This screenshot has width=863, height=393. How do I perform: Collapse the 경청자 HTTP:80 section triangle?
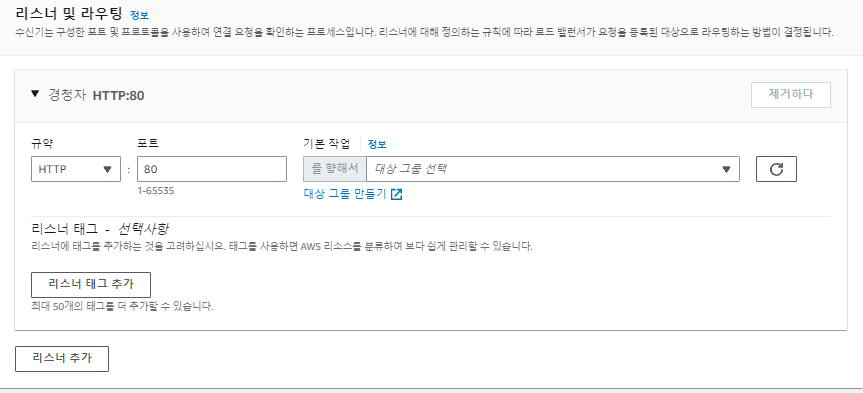(35, 94)
